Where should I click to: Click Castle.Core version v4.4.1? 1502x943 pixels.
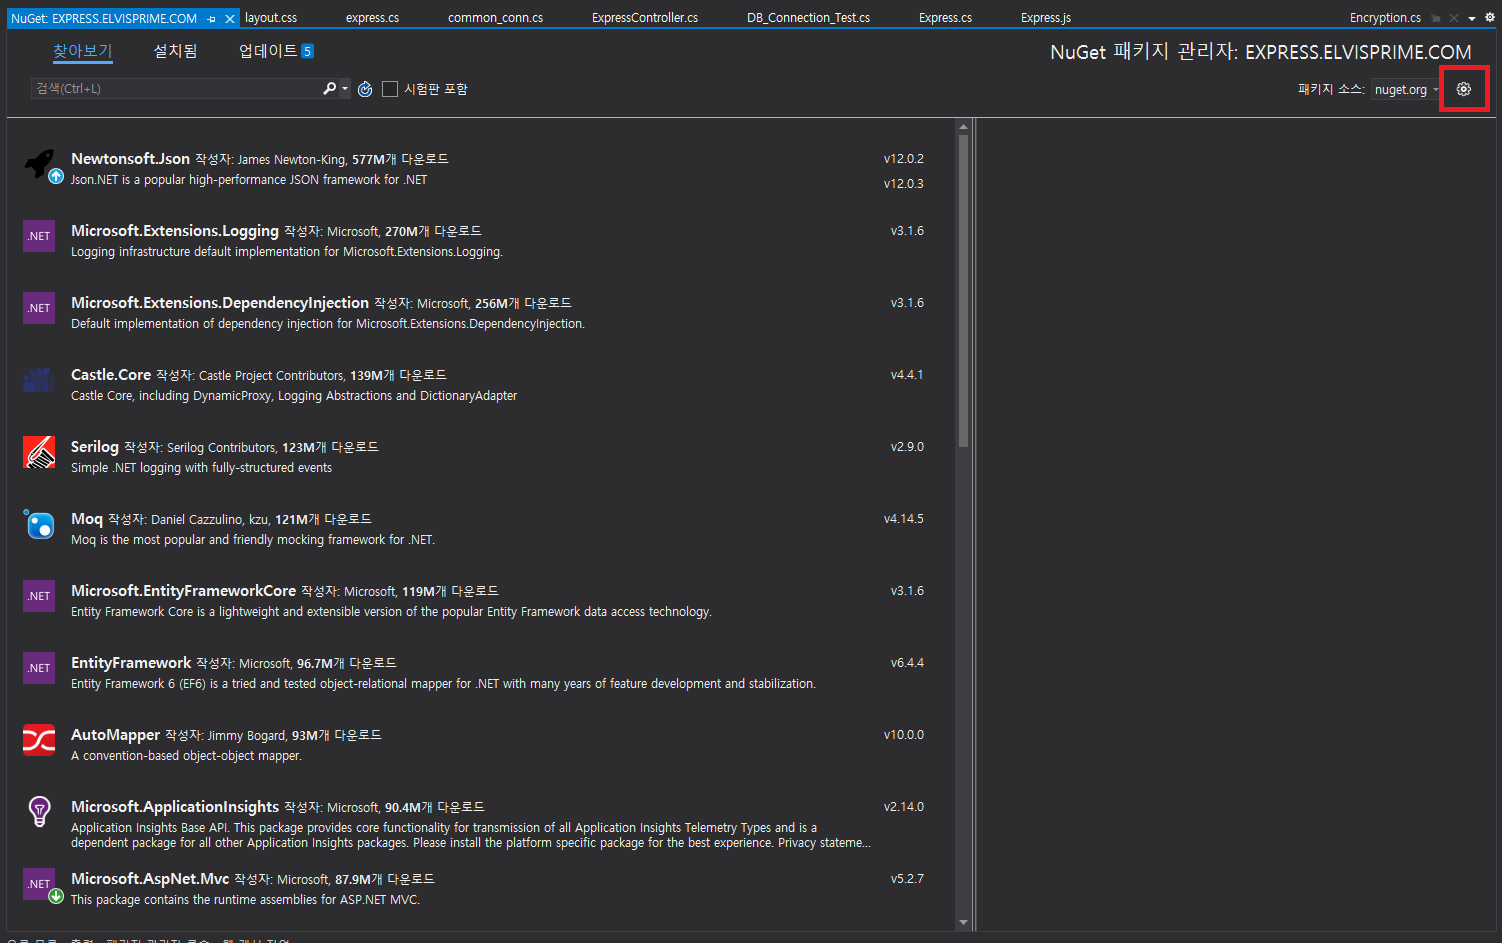pyautogui.click(x=907, y=375)
